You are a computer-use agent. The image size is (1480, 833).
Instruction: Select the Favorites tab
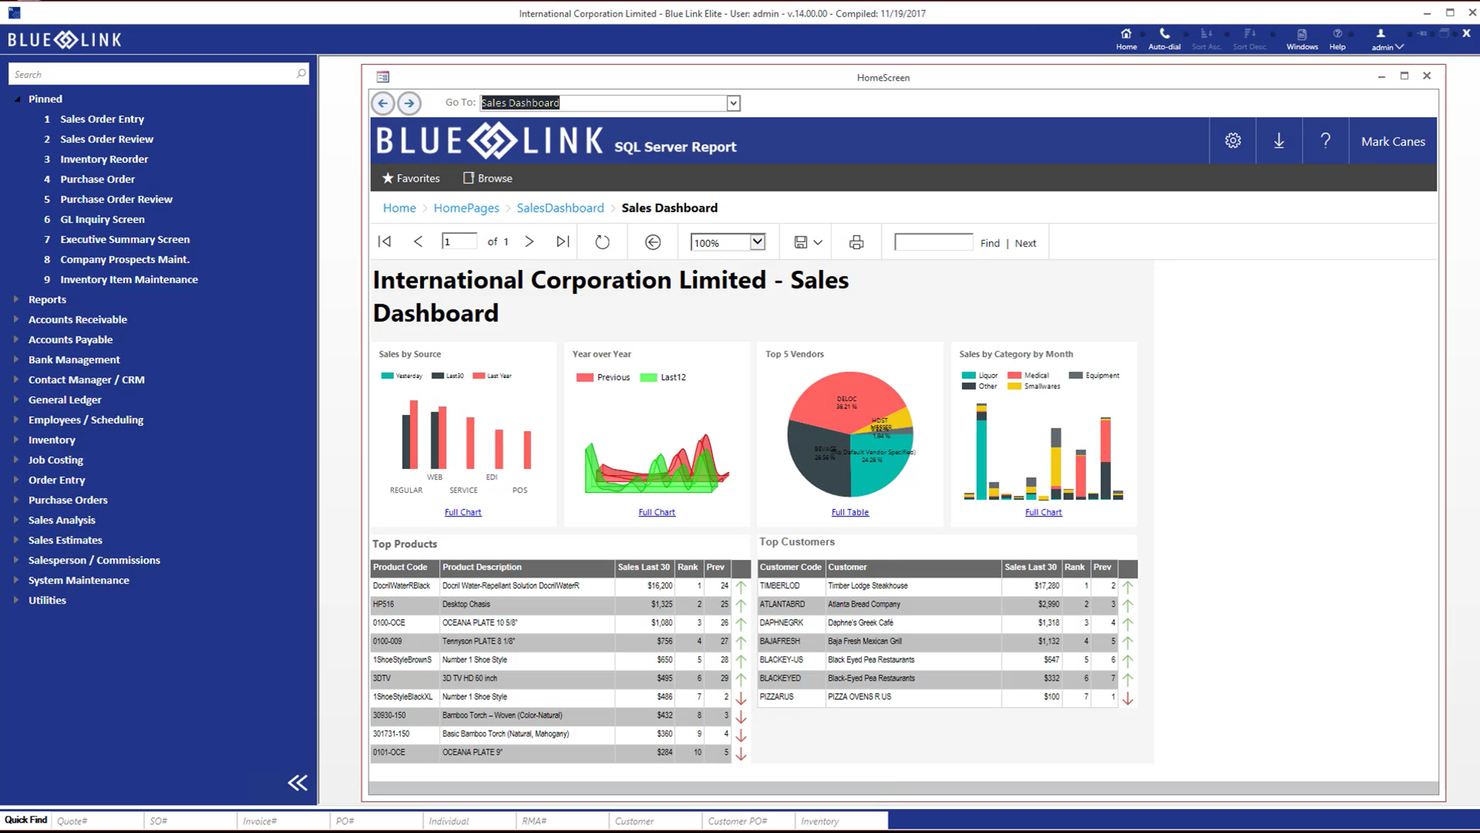(x=410, y=178)
